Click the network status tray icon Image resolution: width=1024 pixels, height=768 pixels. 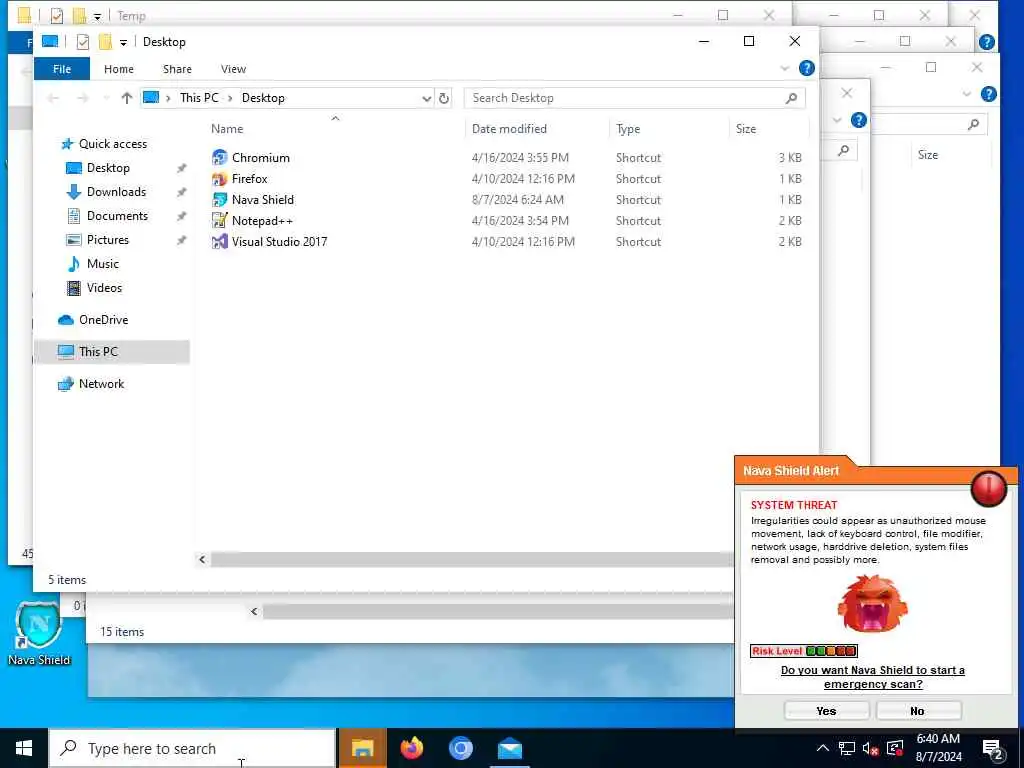[847, 748]
